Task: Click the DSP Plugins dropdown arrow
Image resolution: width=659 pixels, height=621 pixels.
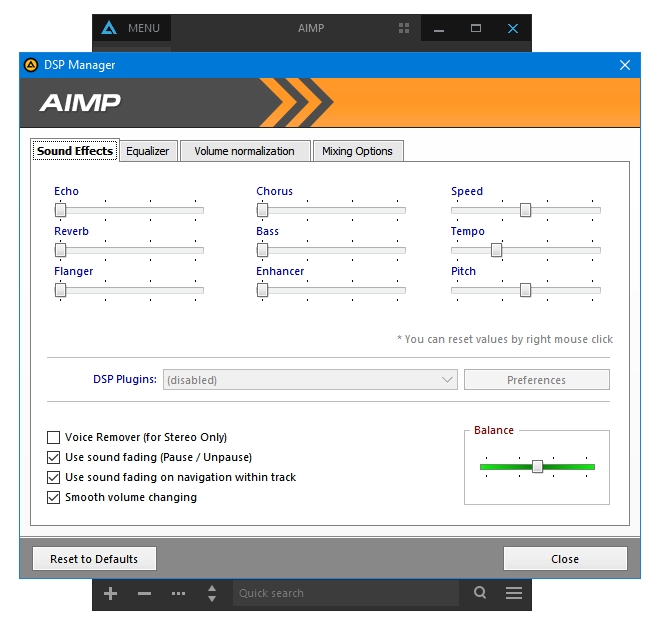Action: coord(447,380)
